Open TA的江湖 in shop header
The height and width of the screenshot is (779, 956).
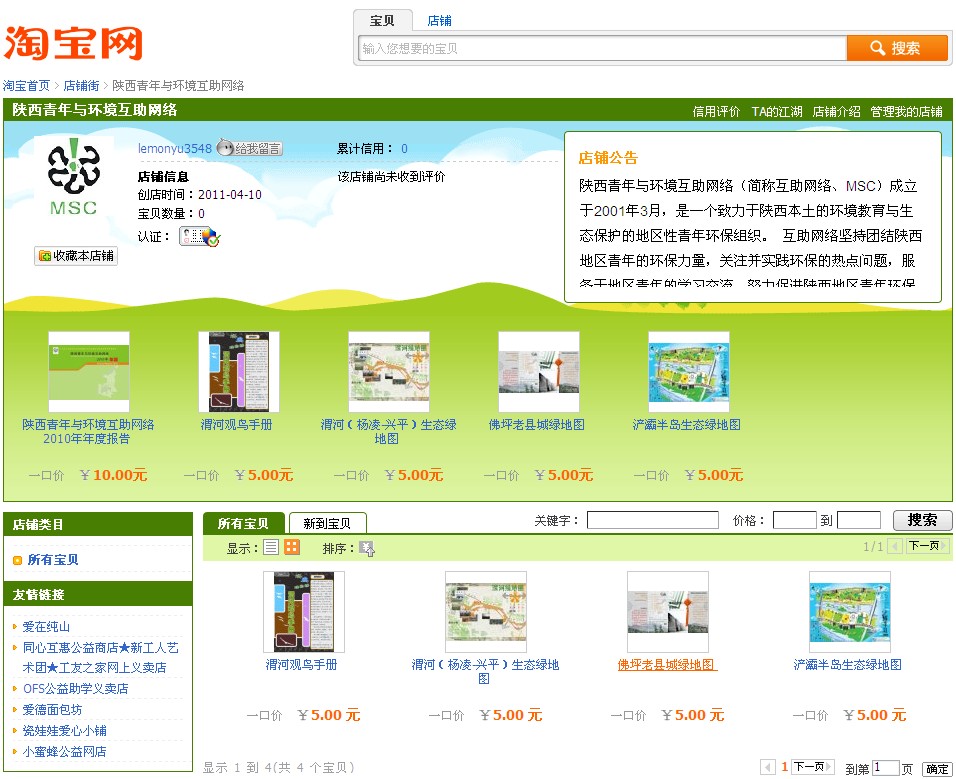click(777, 112)
